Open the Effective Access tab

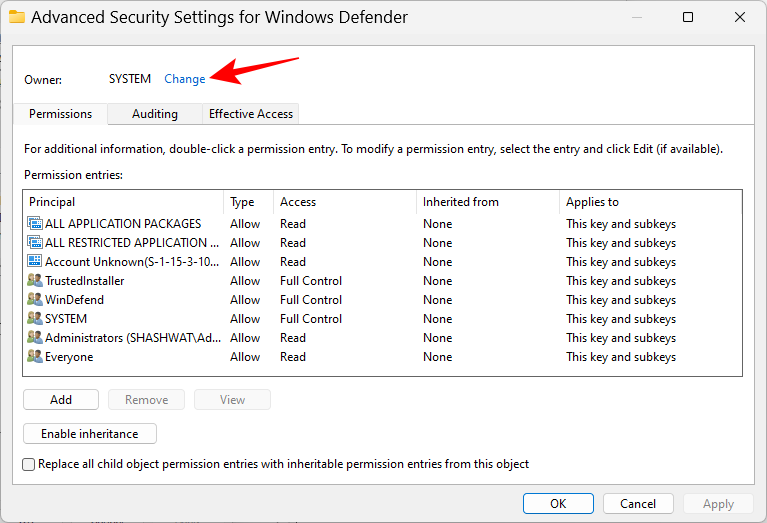tap(250, 114)
